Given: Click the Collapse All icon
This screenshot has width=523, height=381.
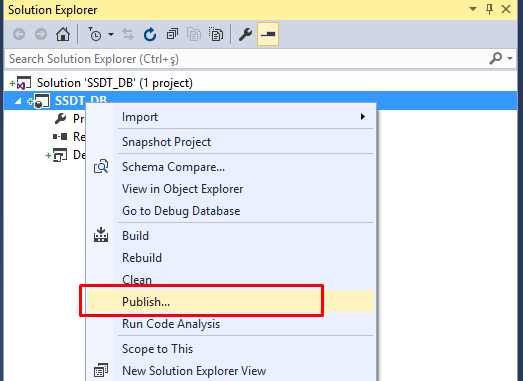Looking at the screenshot, I should (172, 34).
